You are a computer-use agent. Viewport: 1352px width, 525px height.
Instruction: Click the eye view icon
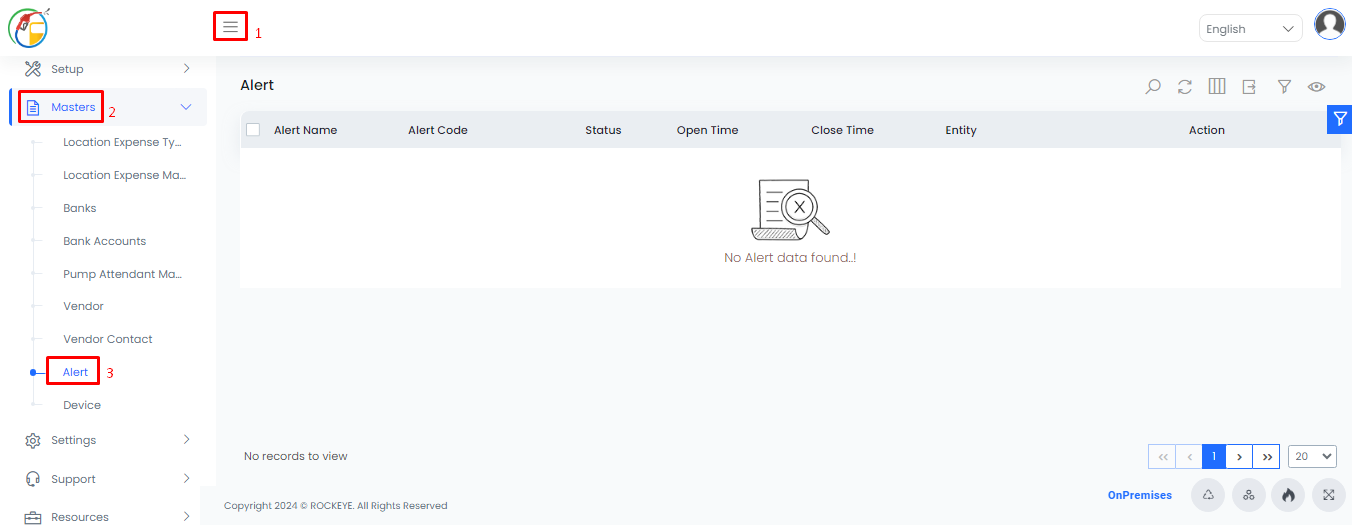coord(1317,87)
